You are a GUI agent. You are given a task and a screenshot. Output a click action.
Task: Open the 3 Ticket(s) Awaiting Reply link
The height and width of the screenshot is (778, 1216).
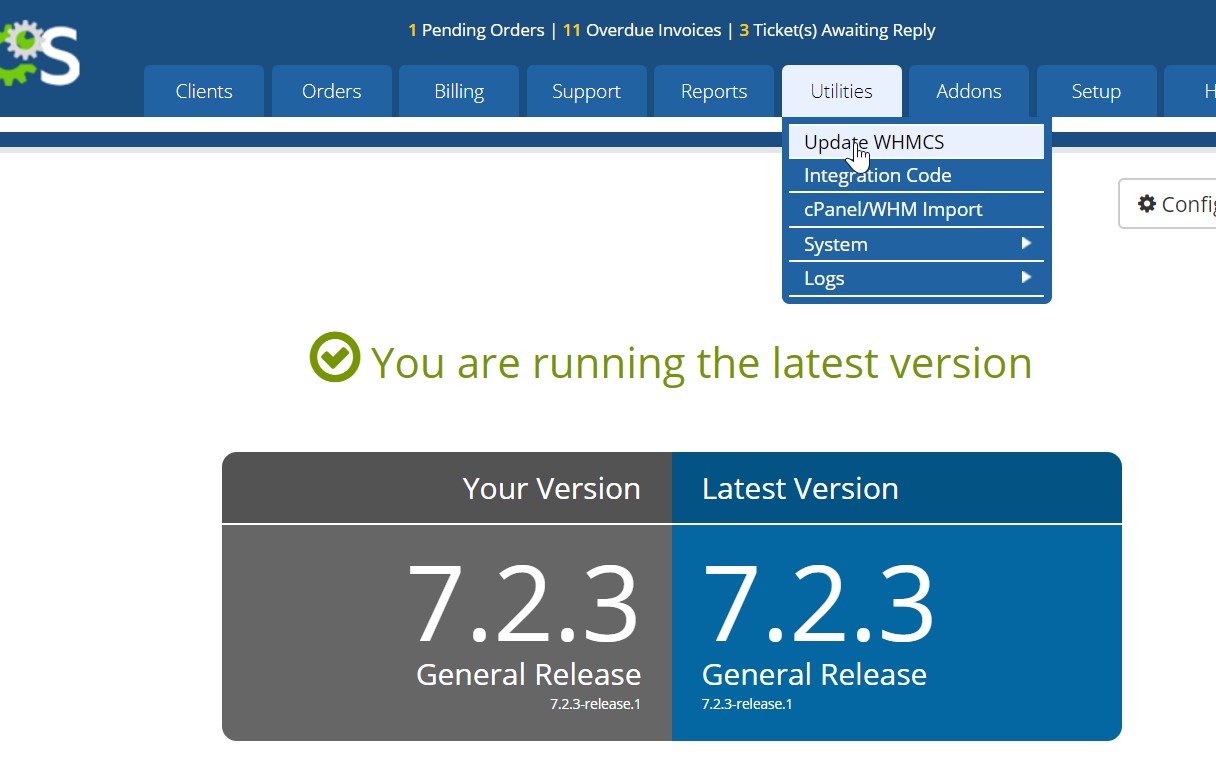(x=838, y=30)
